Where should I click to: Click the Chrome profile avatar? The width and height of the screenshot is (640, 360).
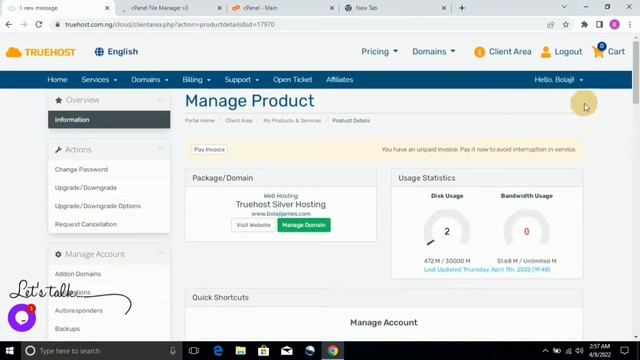(615, 24)
